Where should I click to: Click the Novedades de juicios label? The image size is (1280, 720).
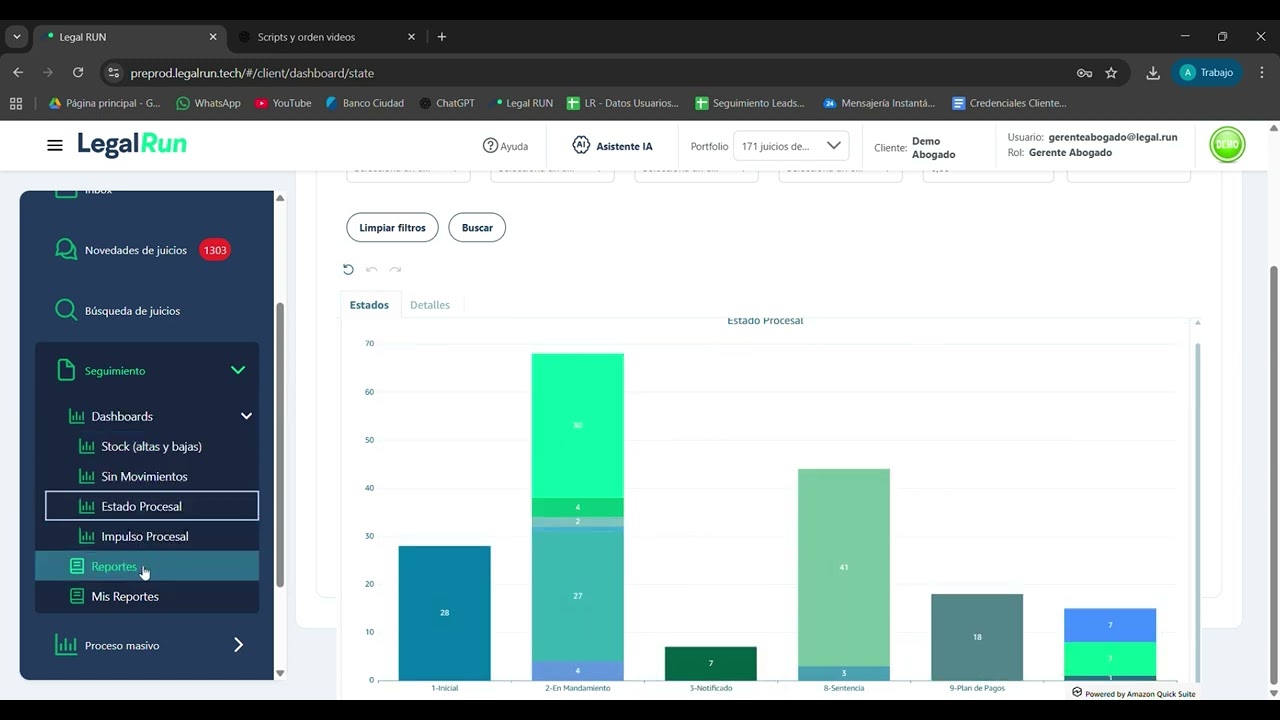136,250
